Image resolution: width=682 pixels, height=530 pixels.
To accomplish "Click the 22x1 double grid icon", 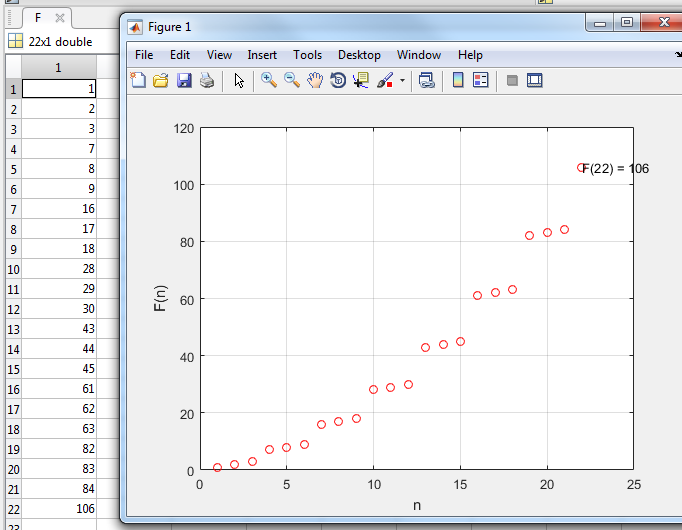I will tap(15, 41).
